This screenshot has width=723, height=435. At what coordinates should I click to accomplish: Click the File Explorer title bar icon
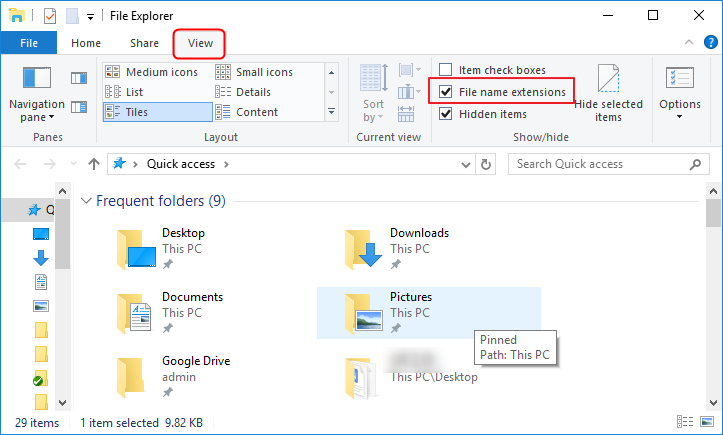pyautogui.click(x=17, y=16)
